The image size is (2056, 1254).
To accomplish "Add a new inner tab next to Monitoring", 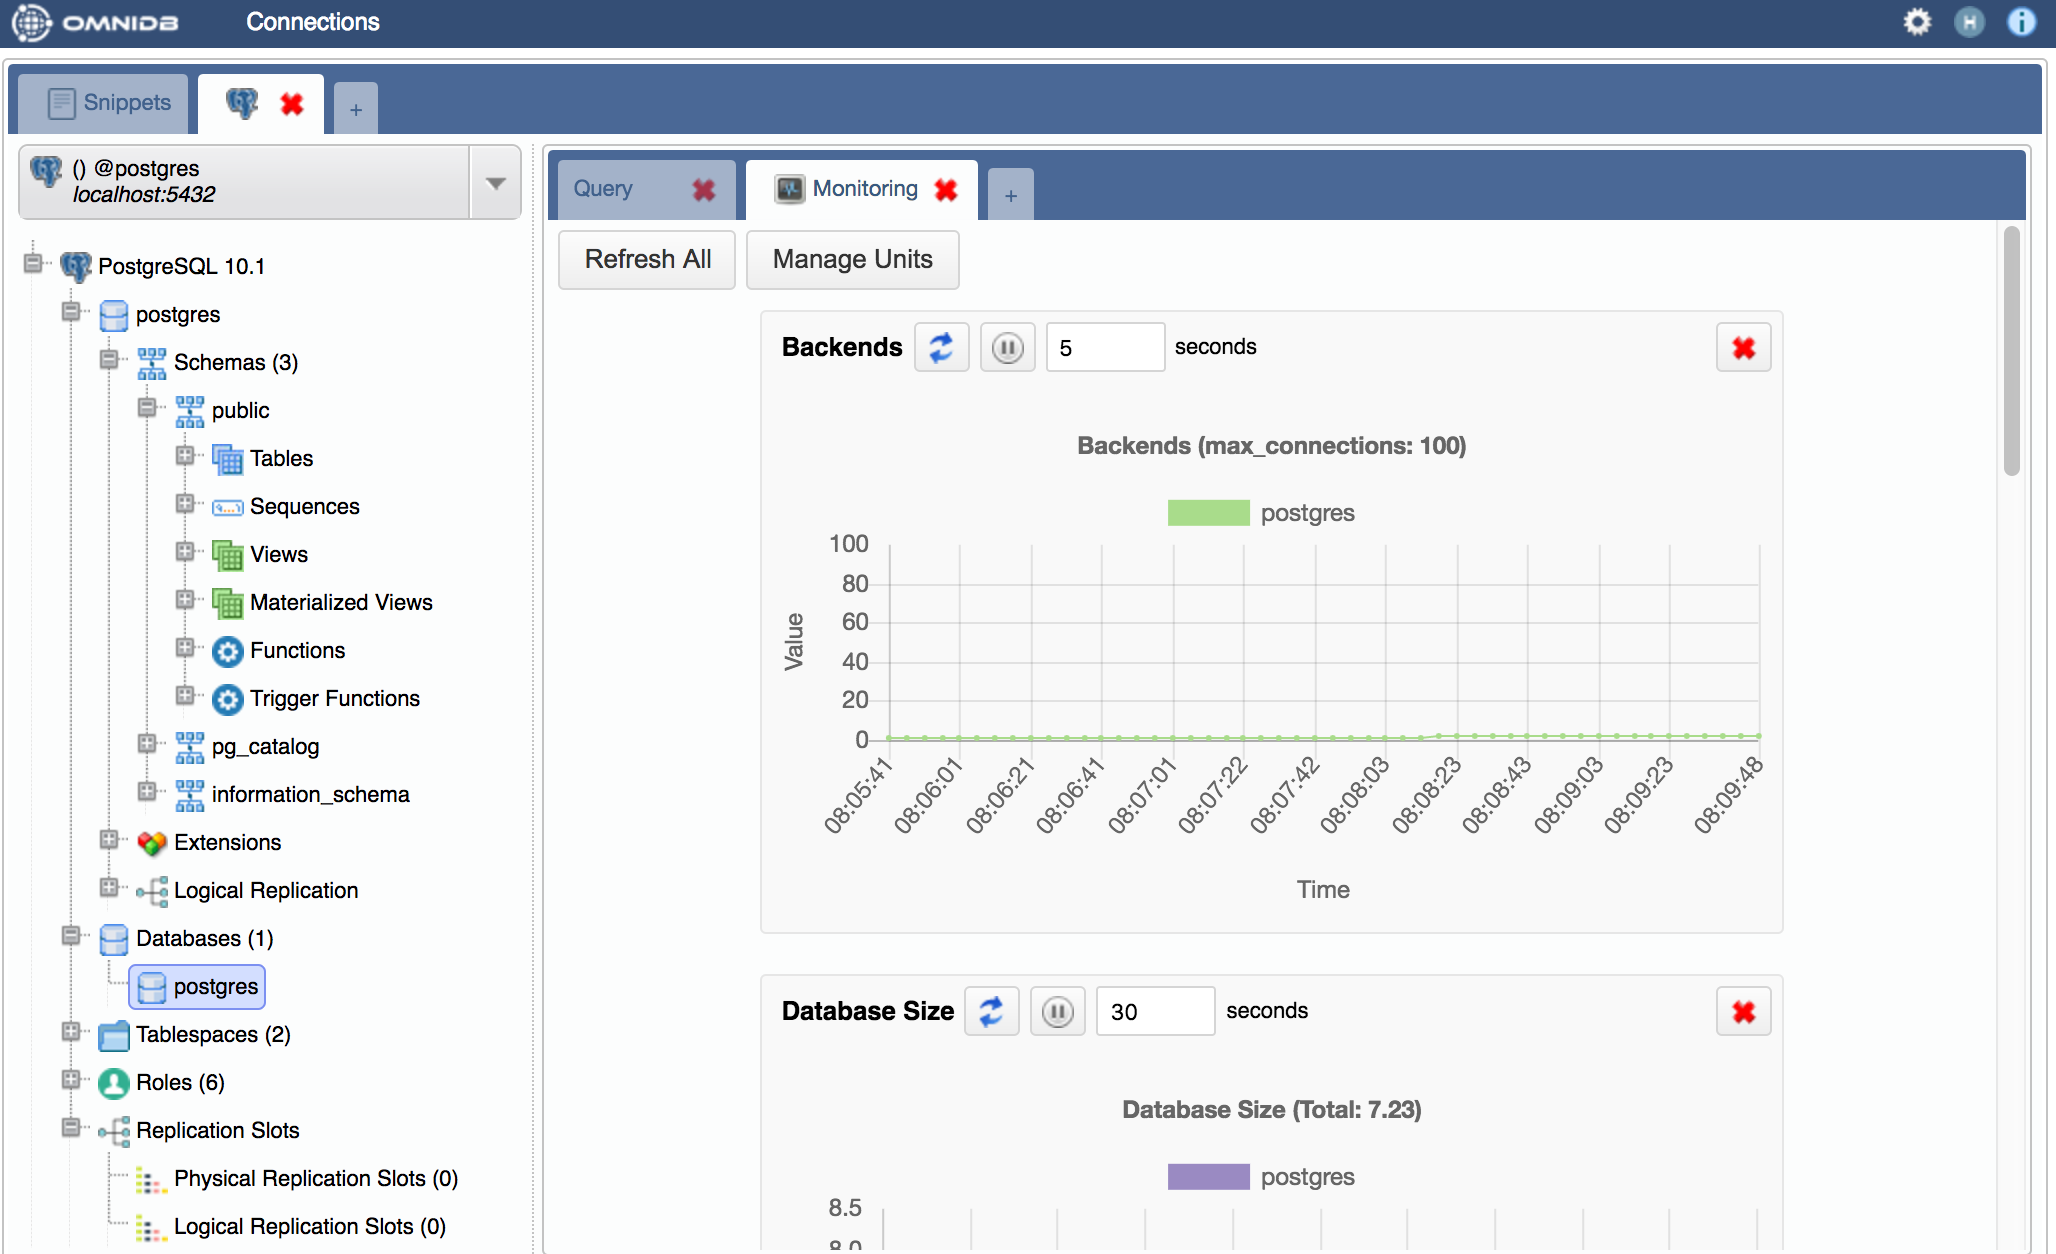I will pyautogui.click(x=1011, y=195).
